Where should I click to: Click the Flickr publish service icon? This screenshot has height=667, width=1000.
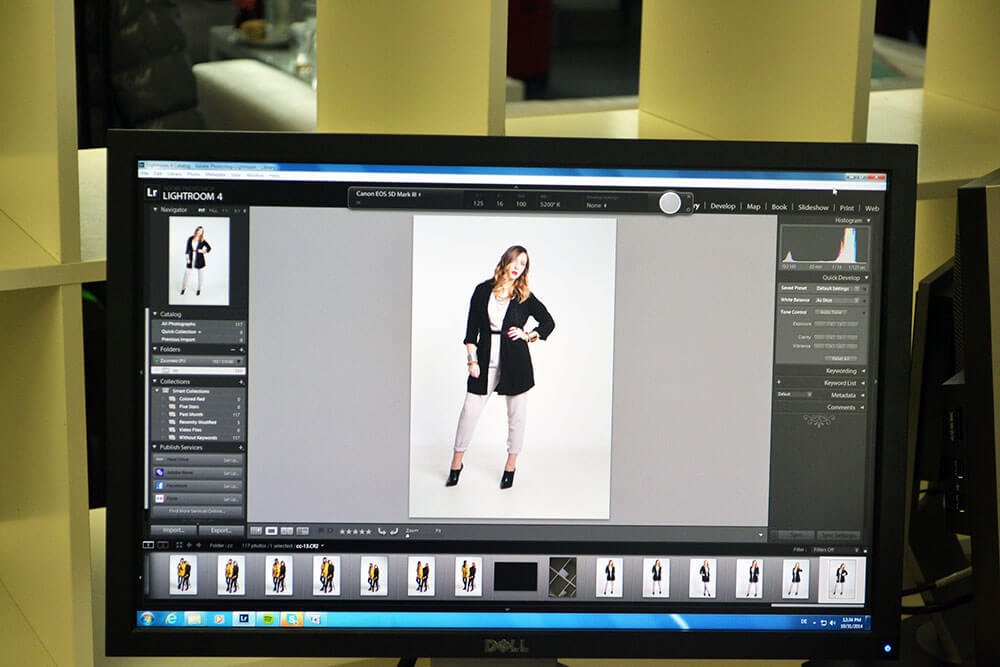pyautogui.click(x=160, y=498)
